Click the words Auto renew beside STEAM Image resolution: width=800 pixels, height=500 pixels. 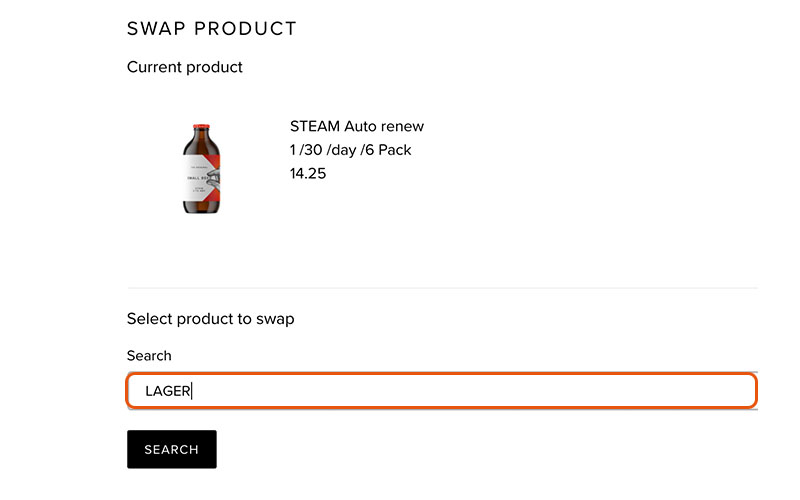click(384, 126)
